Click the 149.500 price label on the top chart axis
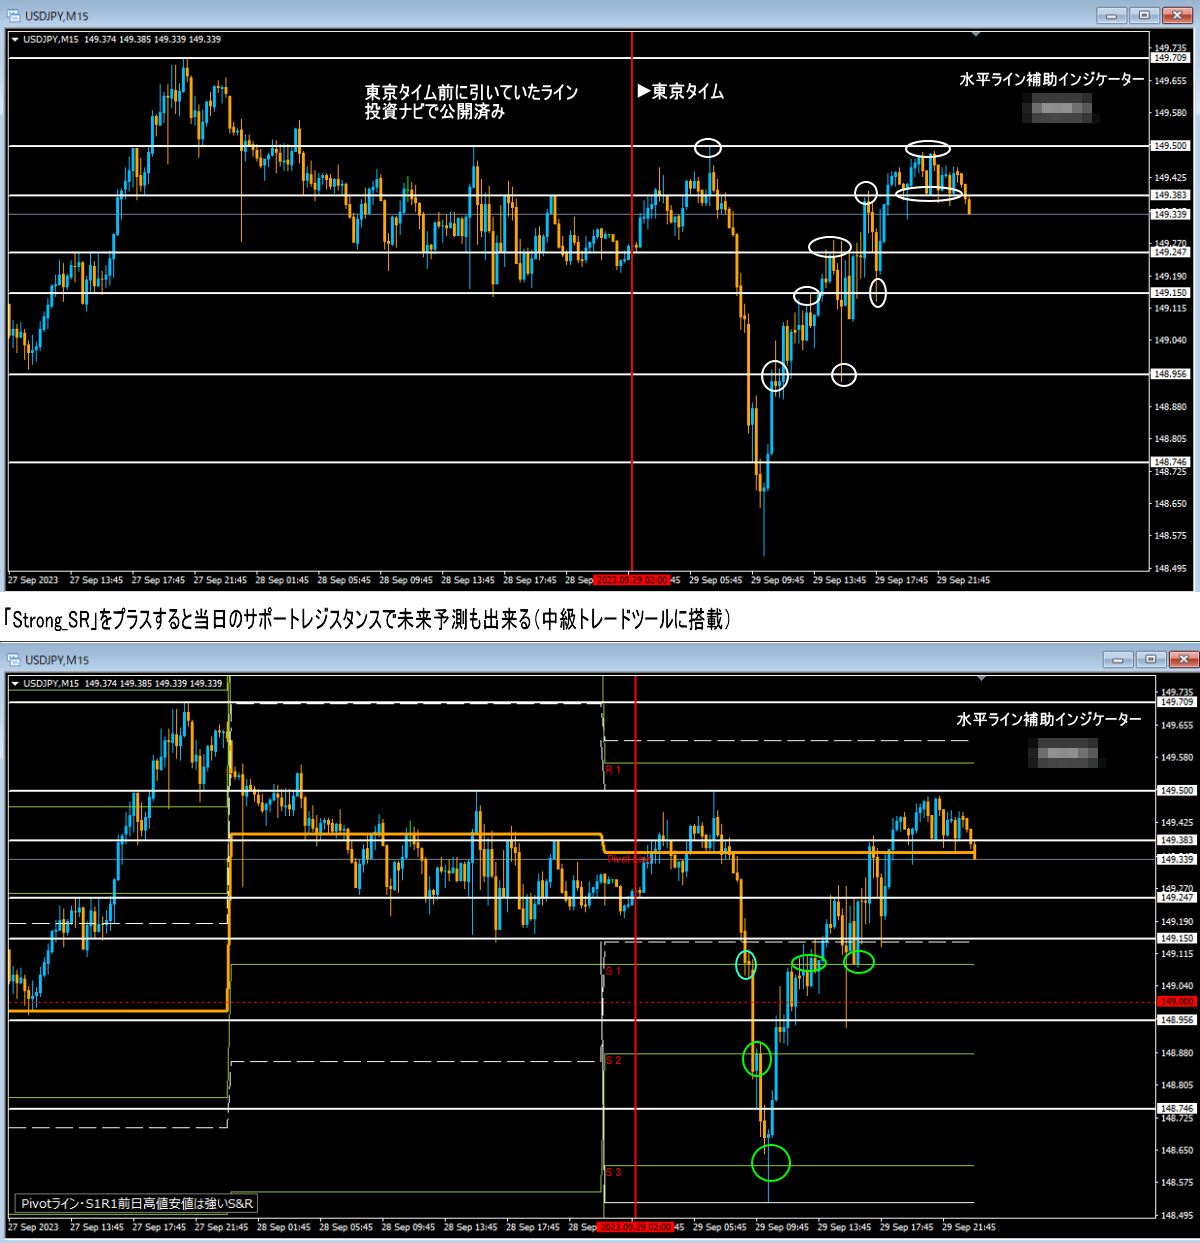 pyautogui.click(x=1171, y=146)
